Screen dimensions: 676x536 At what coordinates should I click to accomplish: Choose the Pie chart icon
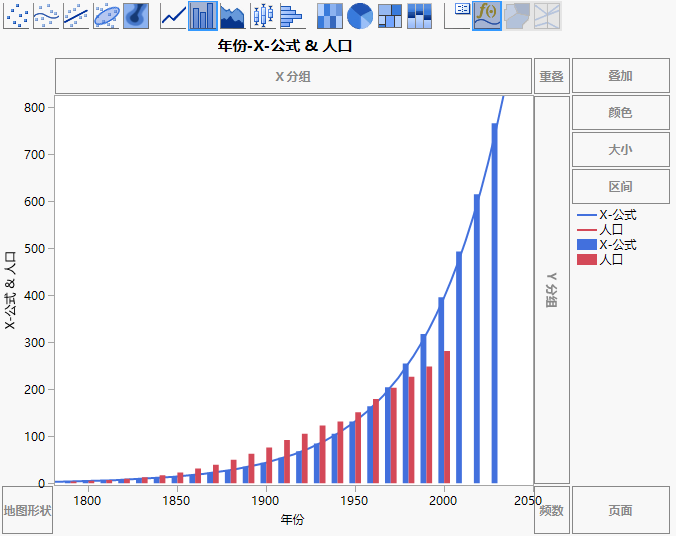(360, 15)
